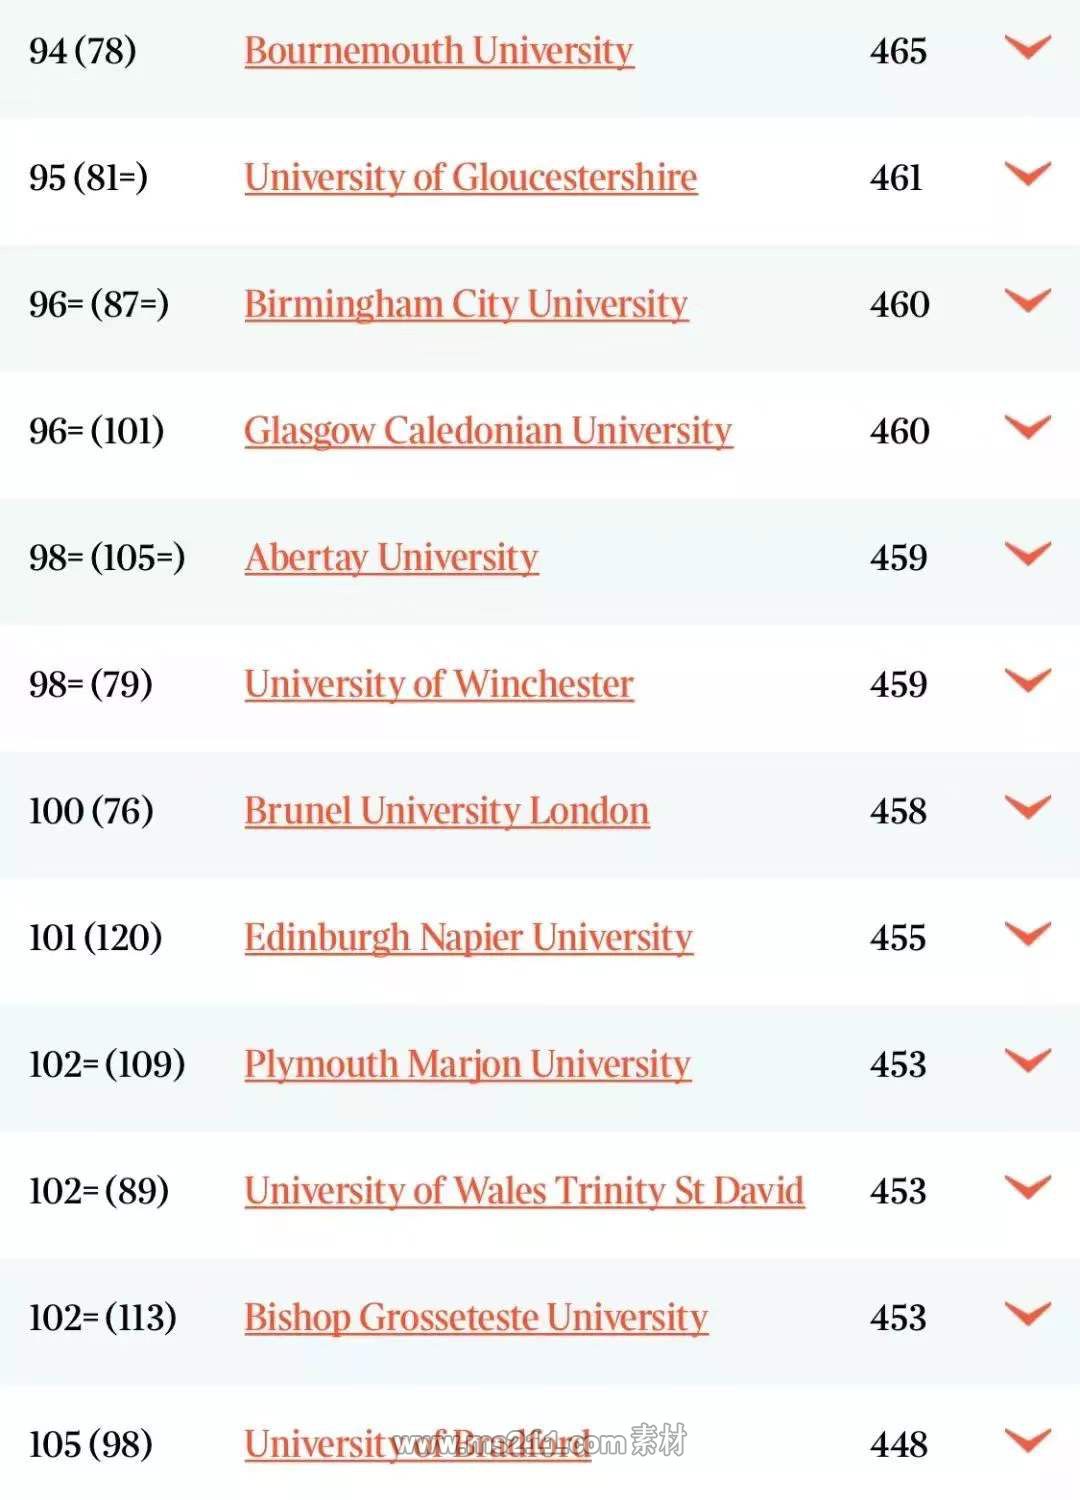This screenshot has height=1500, width=1080.
Task: Click Birmingham City University link
Action: [466, 304]
